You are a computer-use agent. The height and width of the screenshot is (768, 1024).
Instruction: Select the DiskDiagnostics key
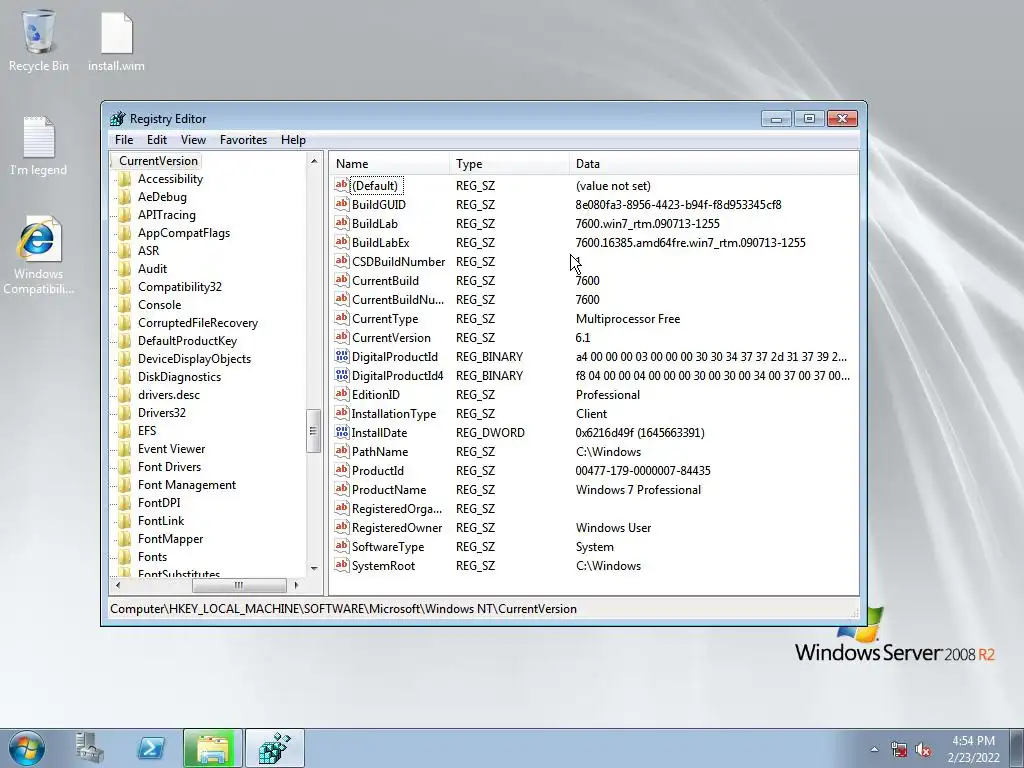[x=180, y=377]
